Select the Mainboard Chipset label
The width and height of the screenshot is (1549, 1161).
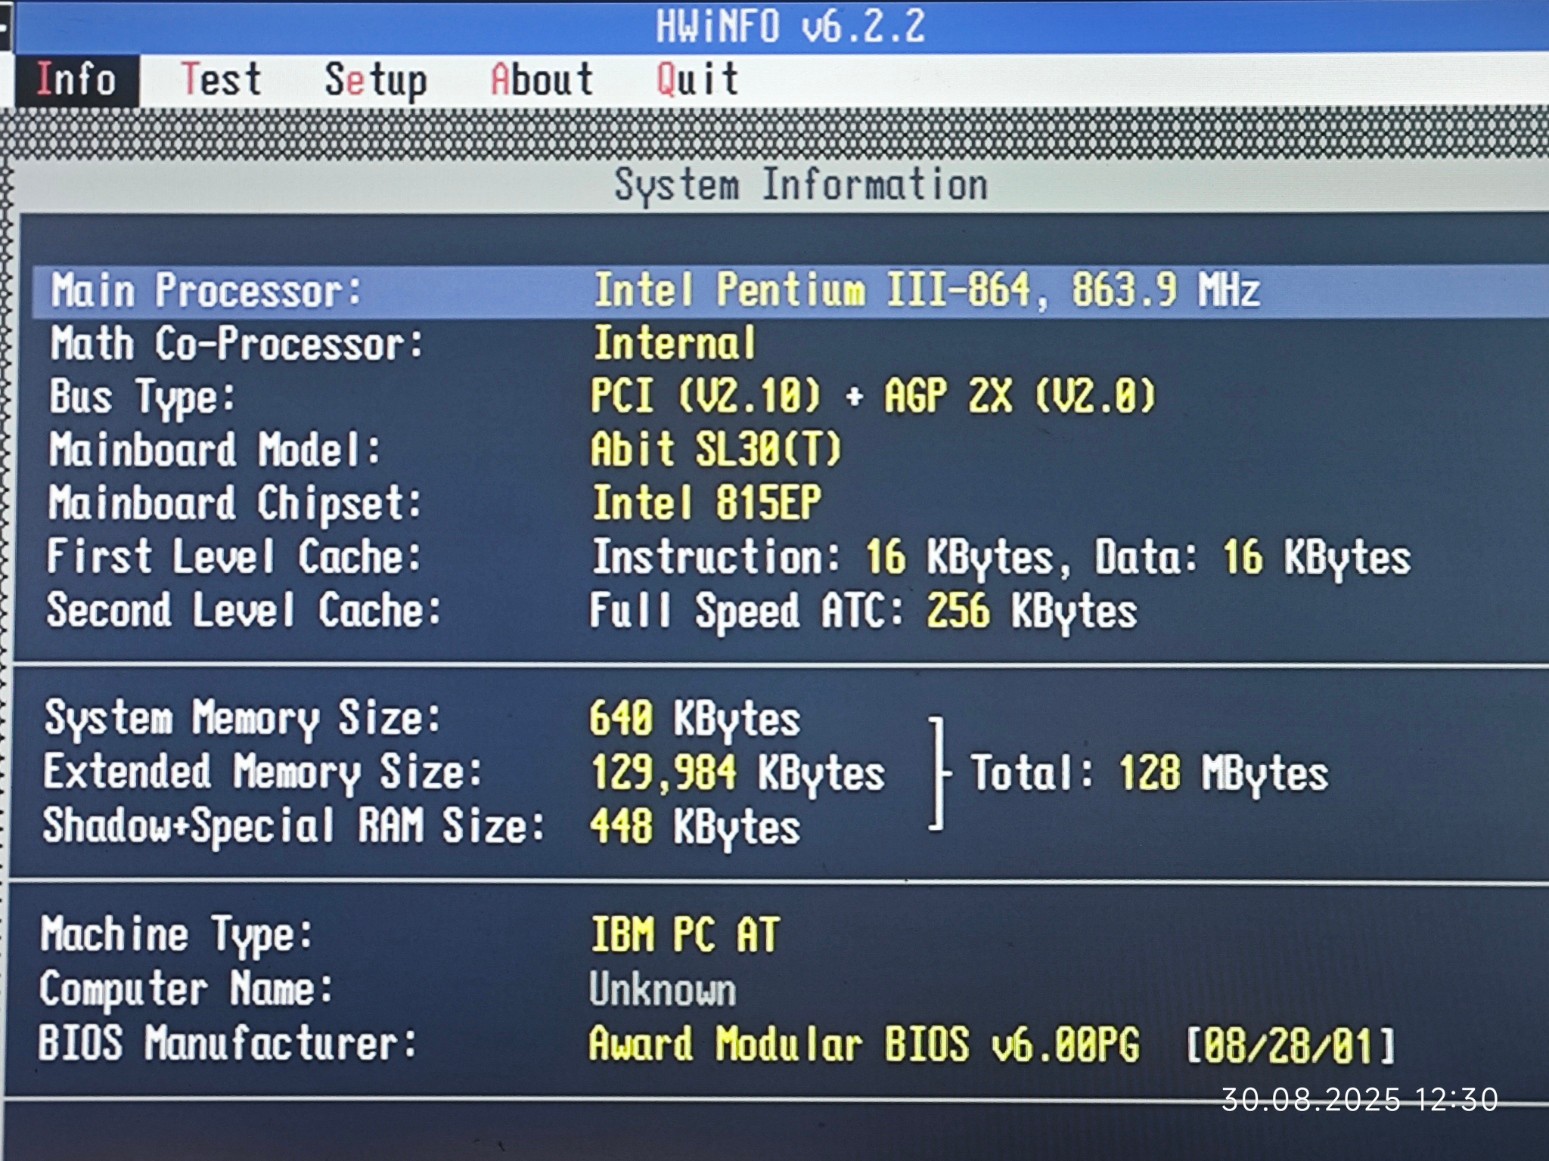235,503
